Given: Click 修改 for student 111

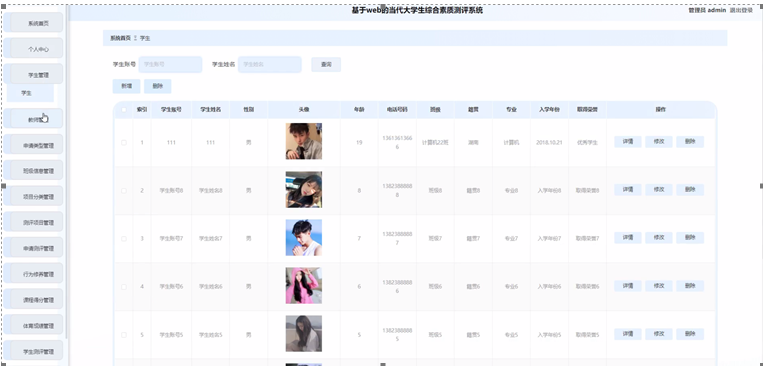Looking at the screenshot, I should click(x=659, y=142).
